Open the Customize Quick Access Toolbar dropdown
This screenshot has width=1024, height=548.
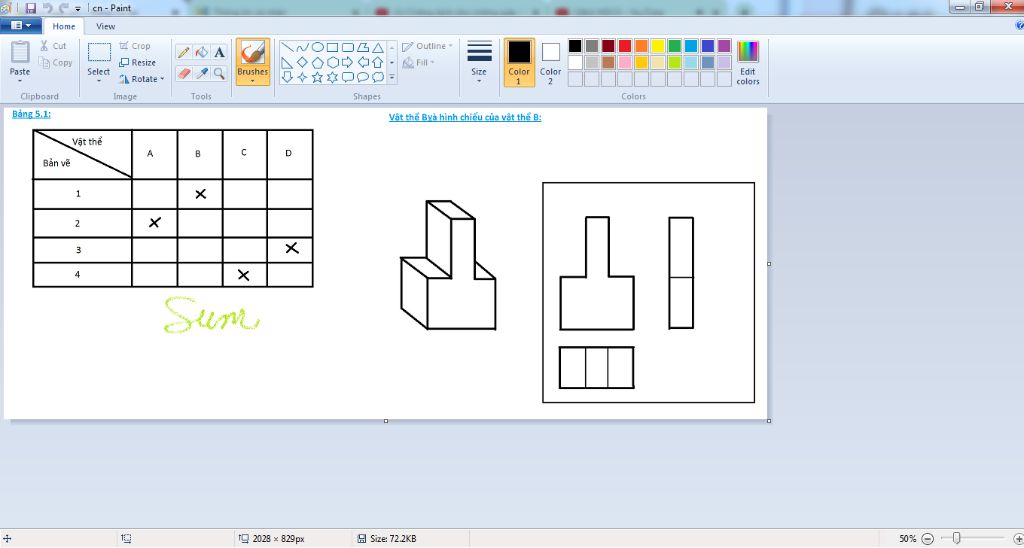point(78,8)
